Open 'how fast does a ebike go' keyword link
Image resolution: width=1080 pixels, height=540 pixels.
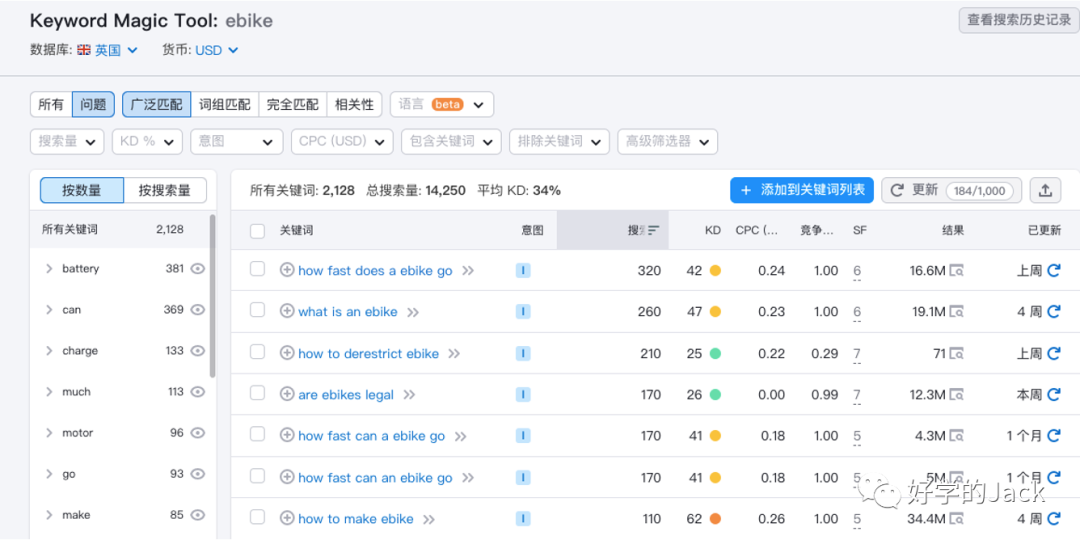(375, 271)
